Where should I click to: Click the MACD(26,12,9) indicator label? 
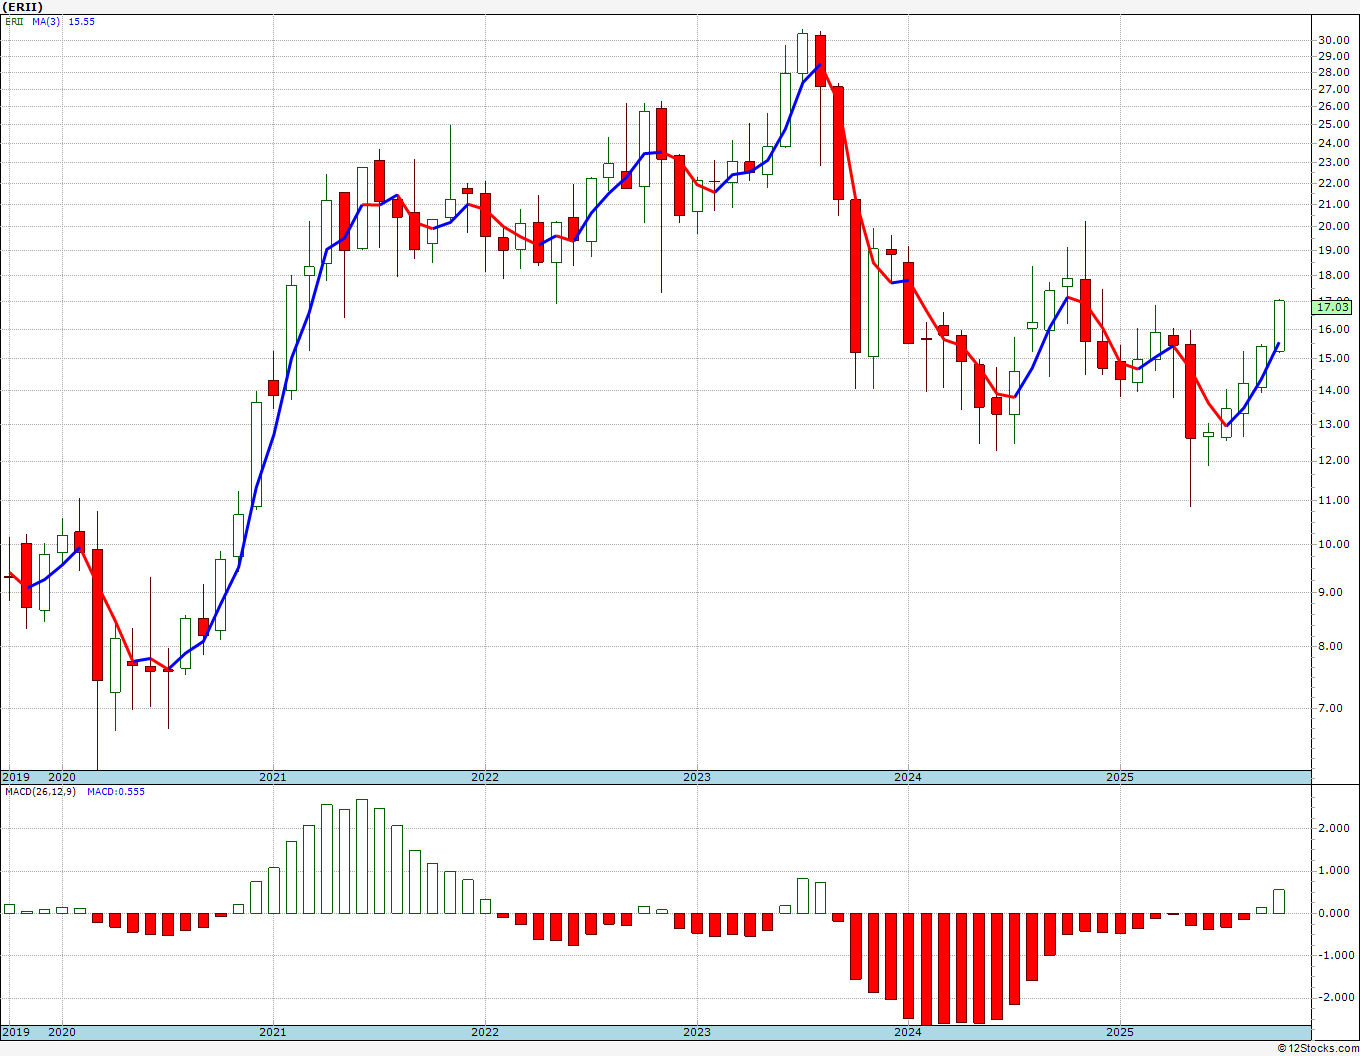41,791
